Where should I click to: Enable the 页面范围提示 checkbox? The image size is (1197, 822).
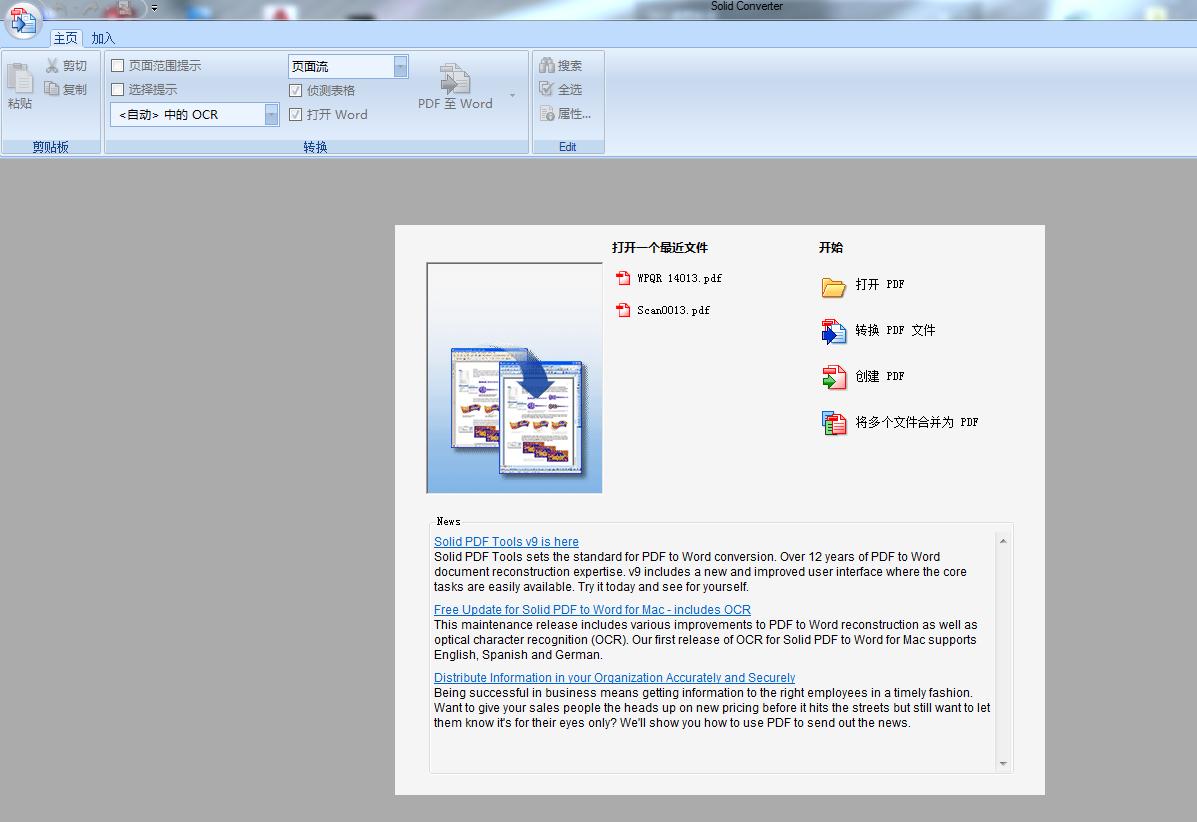point(118,66)
